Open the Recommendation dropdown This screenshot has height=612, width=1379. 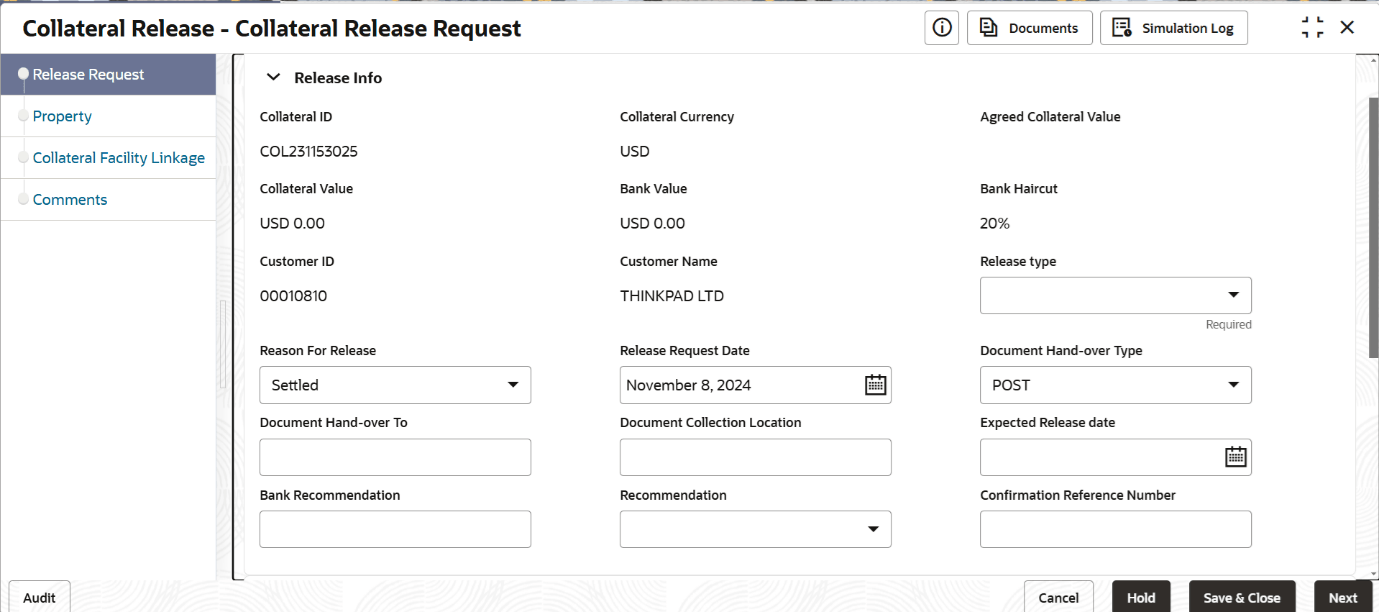(x=755, y=529)
